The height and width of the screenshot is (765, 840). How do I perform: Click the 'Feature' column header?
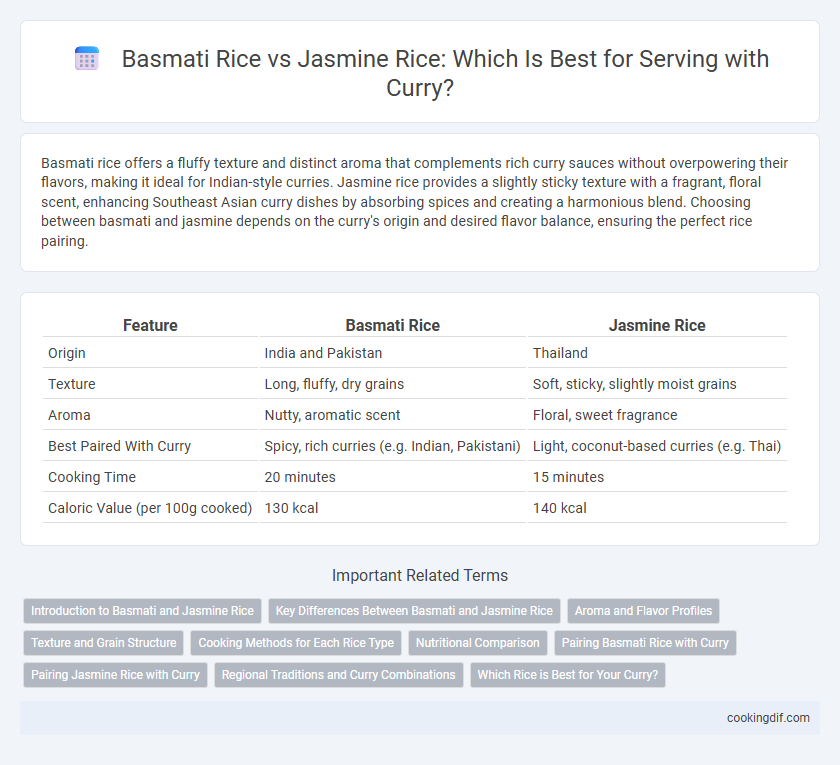pyautogui.click(x=150, y=325)
